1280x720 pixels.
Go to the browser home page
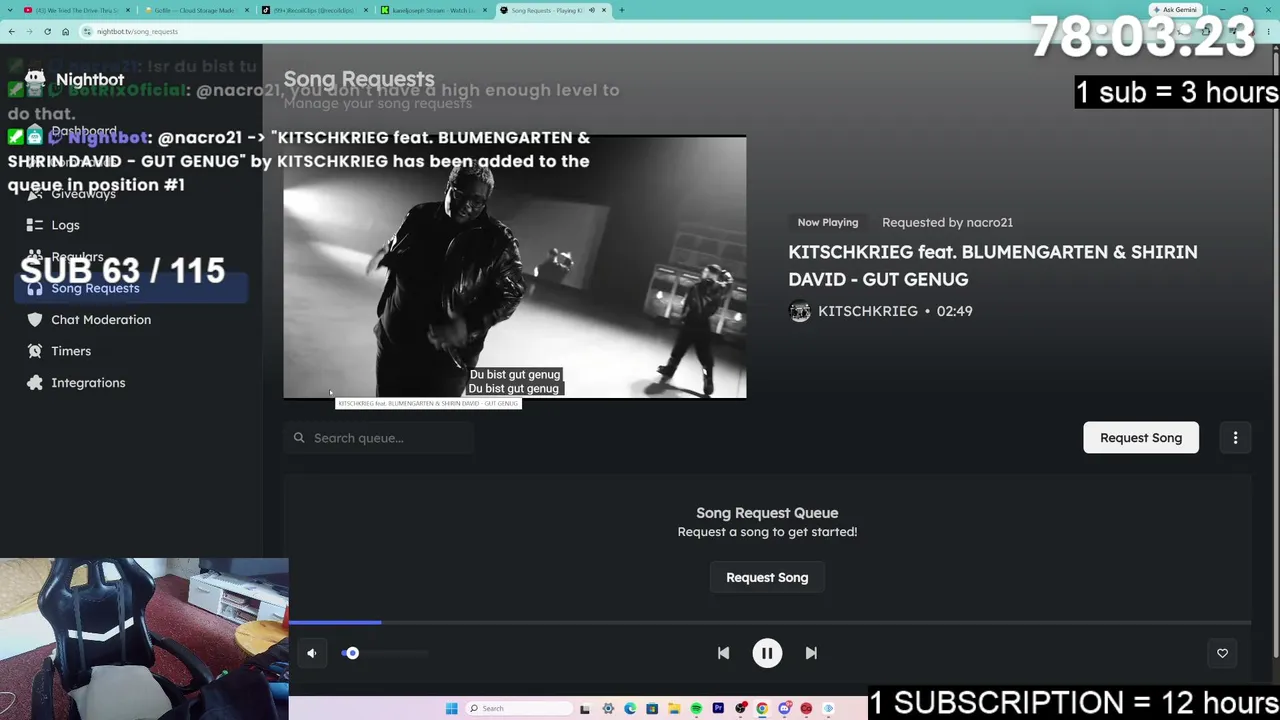click(x=65, y=31)
